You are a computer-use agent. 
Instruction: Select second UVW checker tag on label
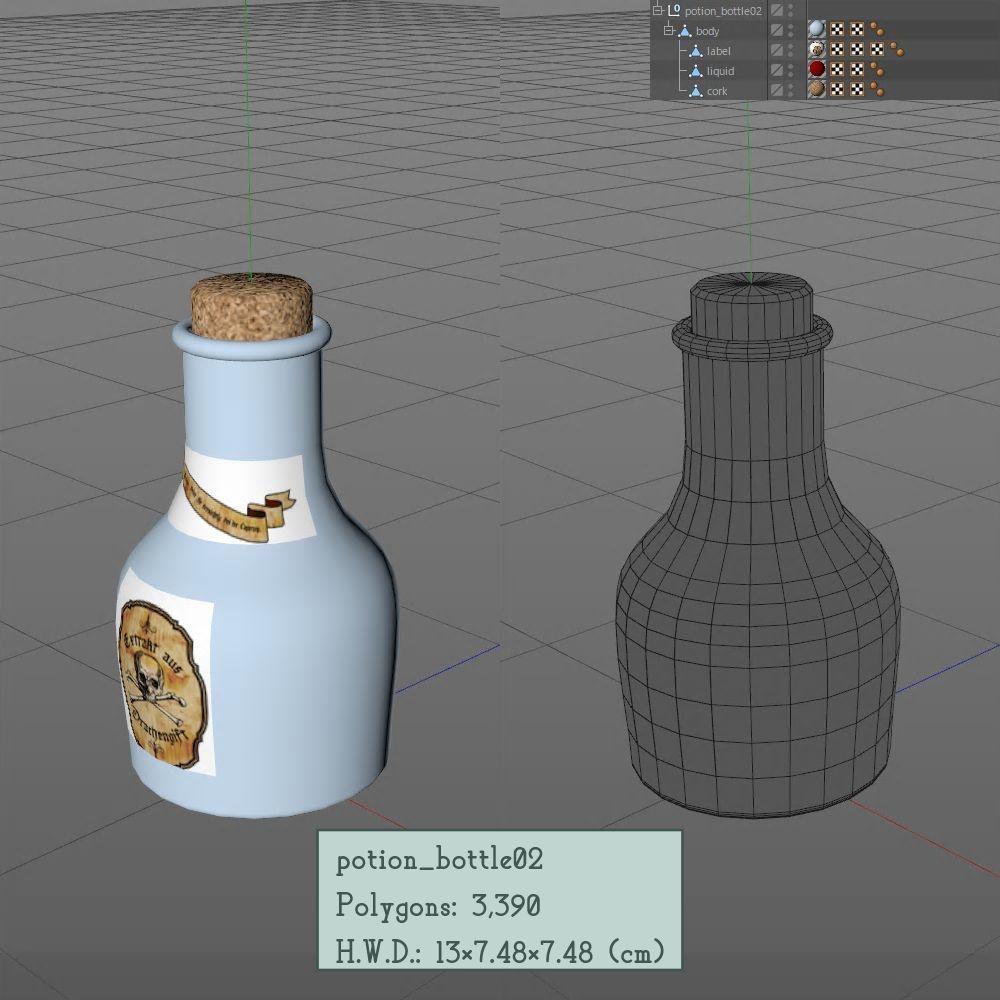click(857, 49)
